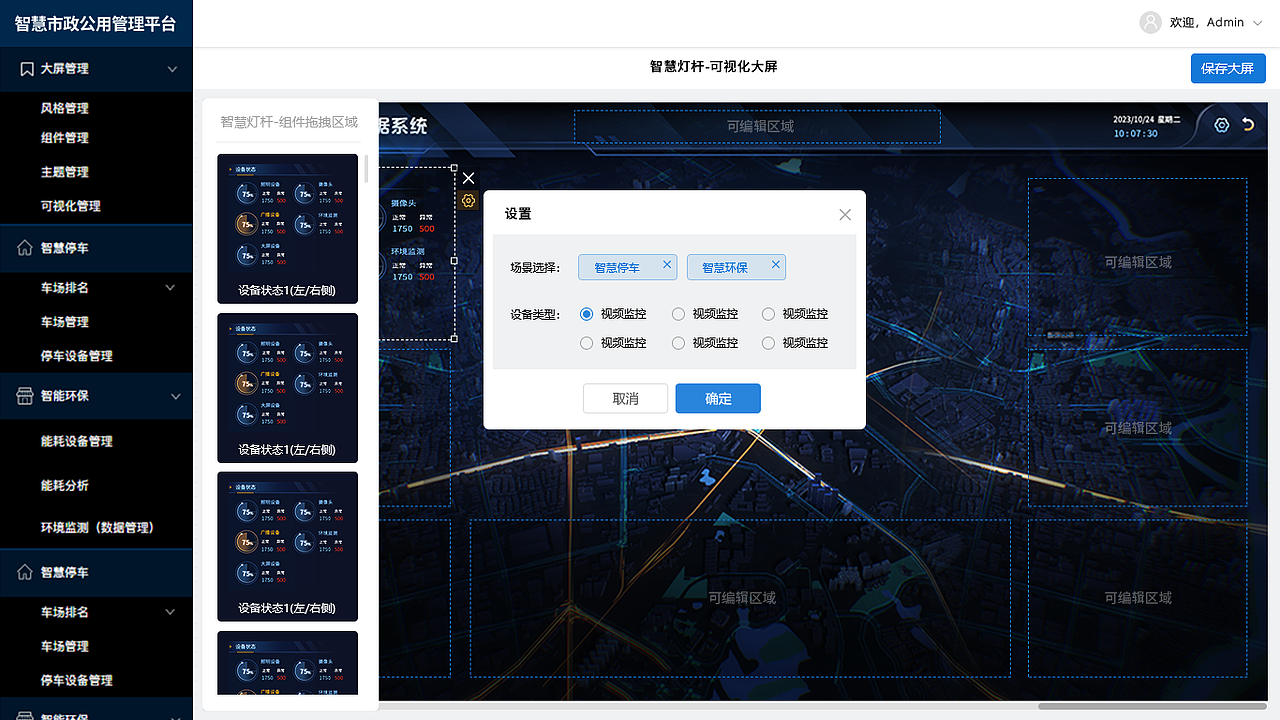Select the last 视频监控 radio in the bottom row

tap(767, 343)
